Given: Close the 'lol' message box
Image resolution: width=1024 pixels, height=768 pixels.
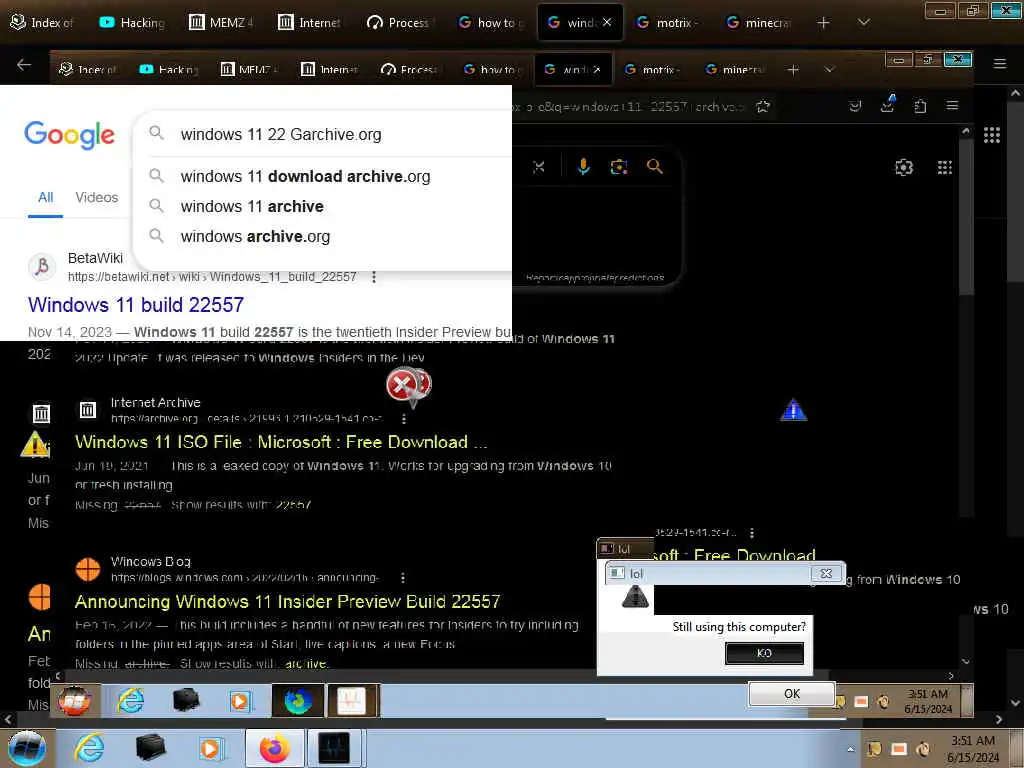Looking at the screenshot, I should 826,573.
